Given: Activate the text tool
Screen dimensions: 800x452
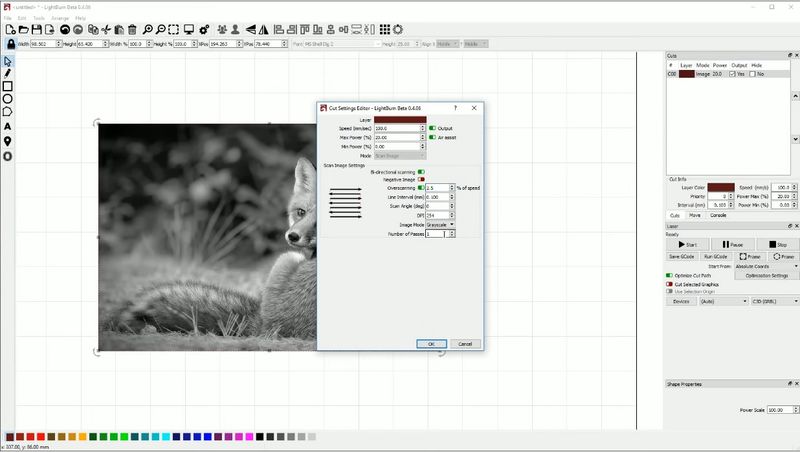Looking at the screenshot, I should click(x=8, y=127).
